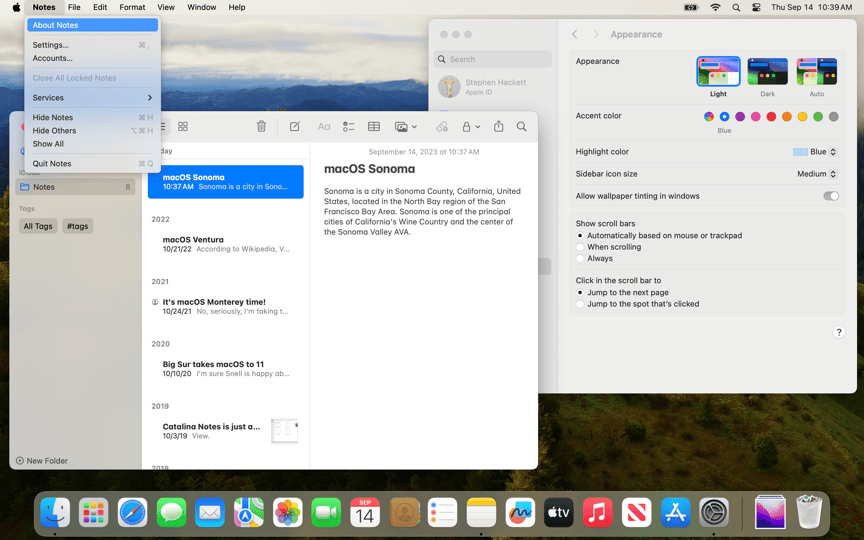Insert a checklist in Notes toolbar
The height and width of the screenshot is (540, 864).
coord(349,127)
